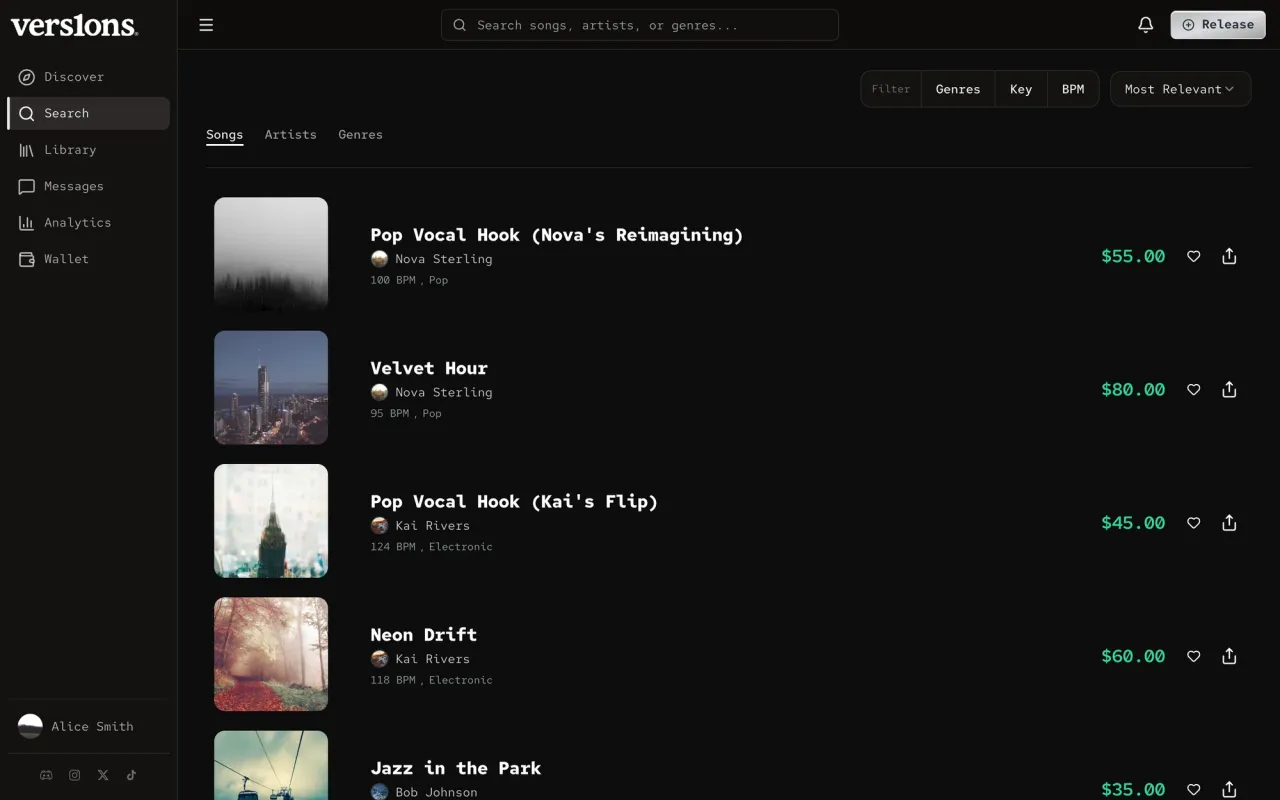Open the notifications bell
This screenshot has height=800, width=1280.
(x=1146, y=25)
